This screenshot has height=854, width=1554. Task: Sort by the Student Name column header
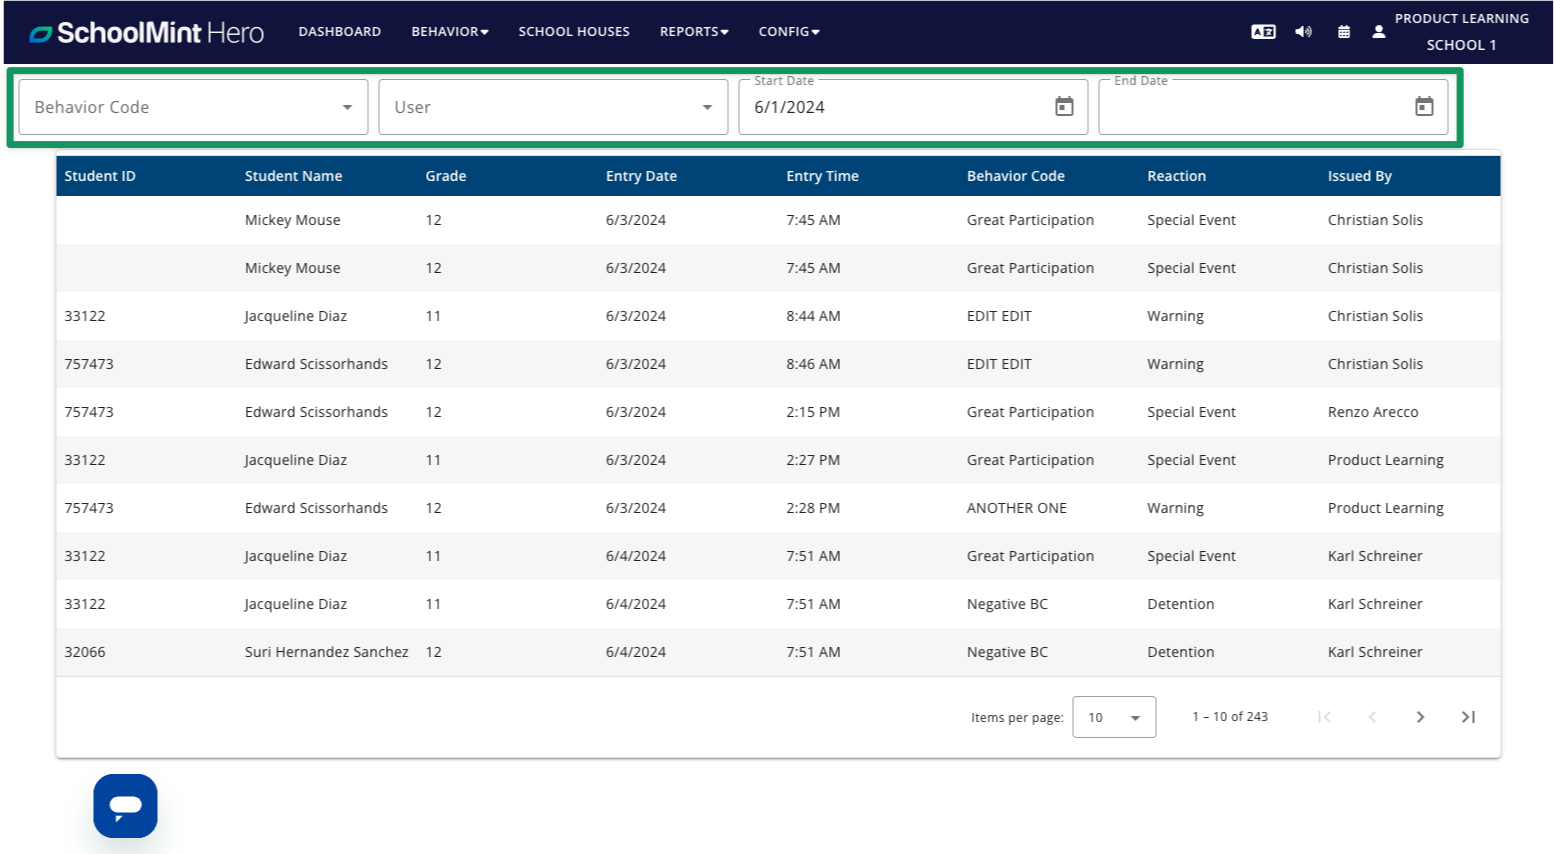pyautogui.click(x=293, y=176)
